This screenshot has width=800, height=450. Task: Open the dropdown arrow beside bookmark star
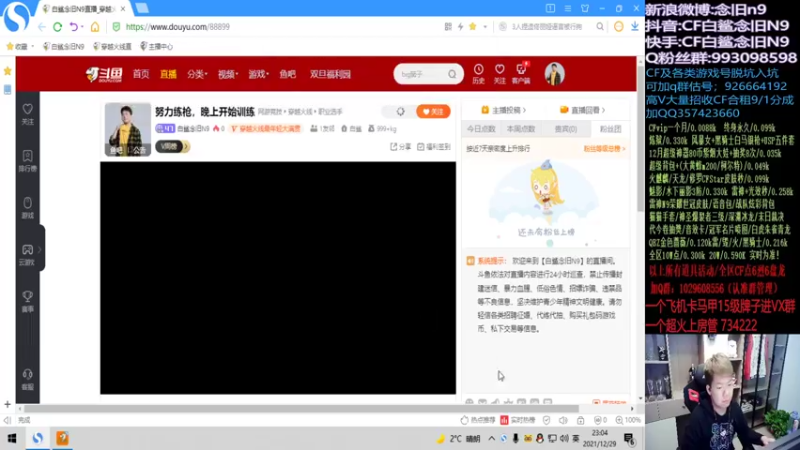485,27
